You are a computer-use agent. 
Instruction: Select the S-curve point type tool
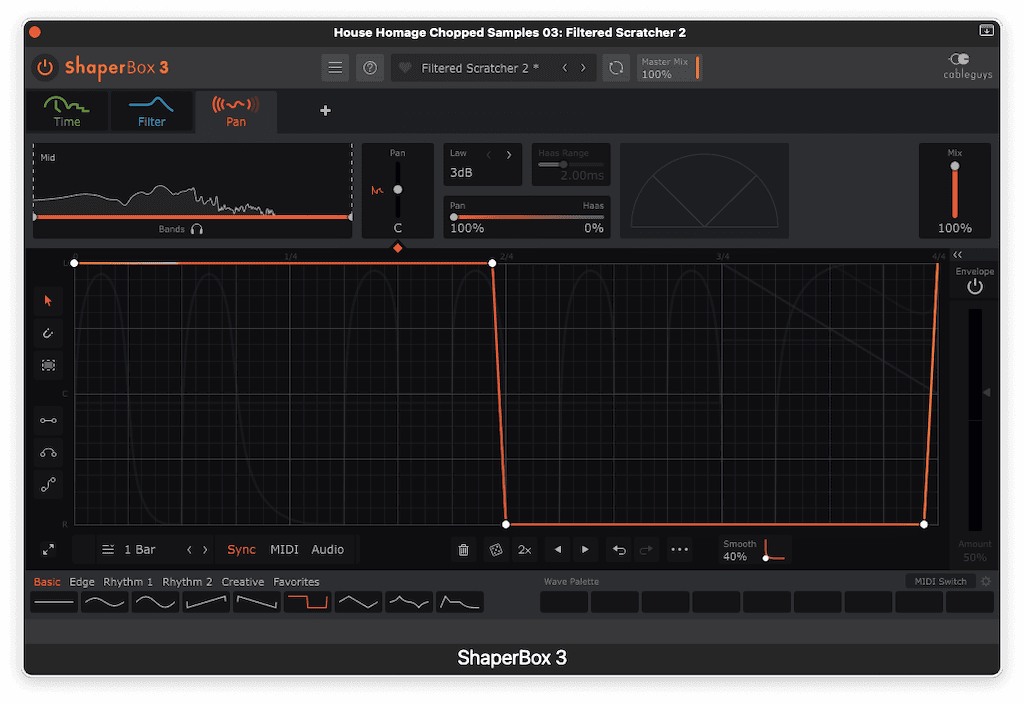tap(47, 484)
